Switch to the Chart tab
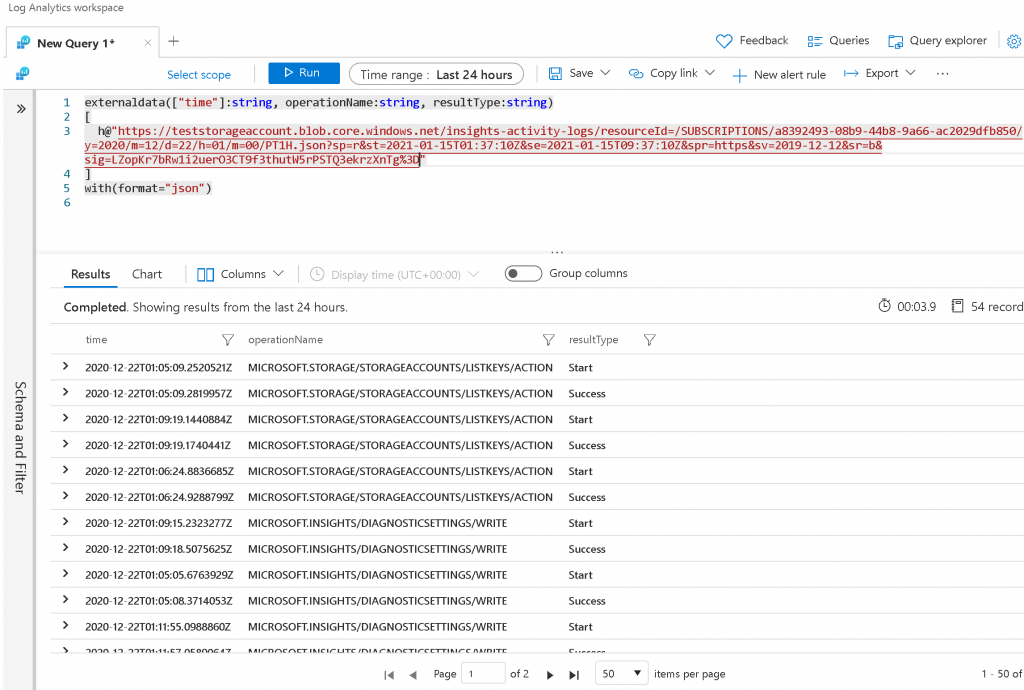Screen dimensions: 1024x690 [x=147, y=274]
